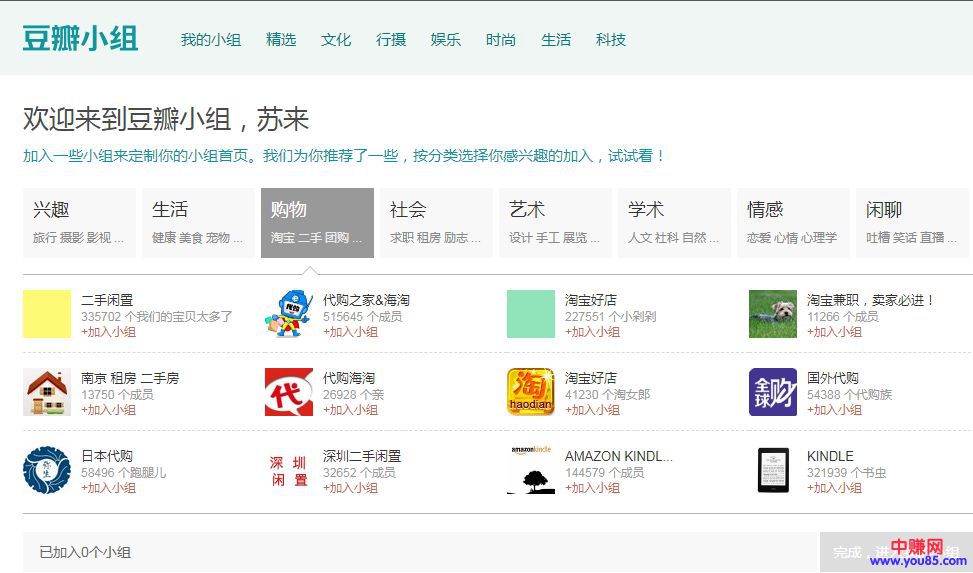Click the 豆瓣小组 site logo
The image size is (973, 573).
point(80,39)
